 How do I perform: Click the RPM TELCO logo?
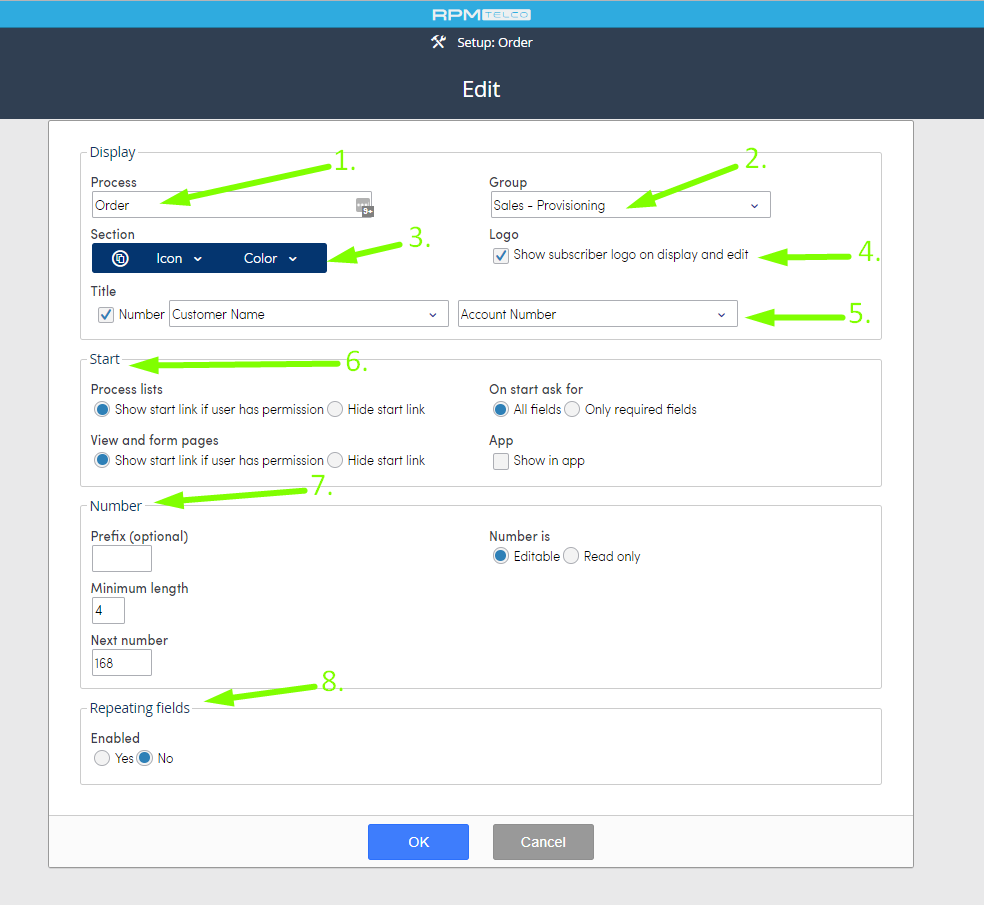point(480,13)
